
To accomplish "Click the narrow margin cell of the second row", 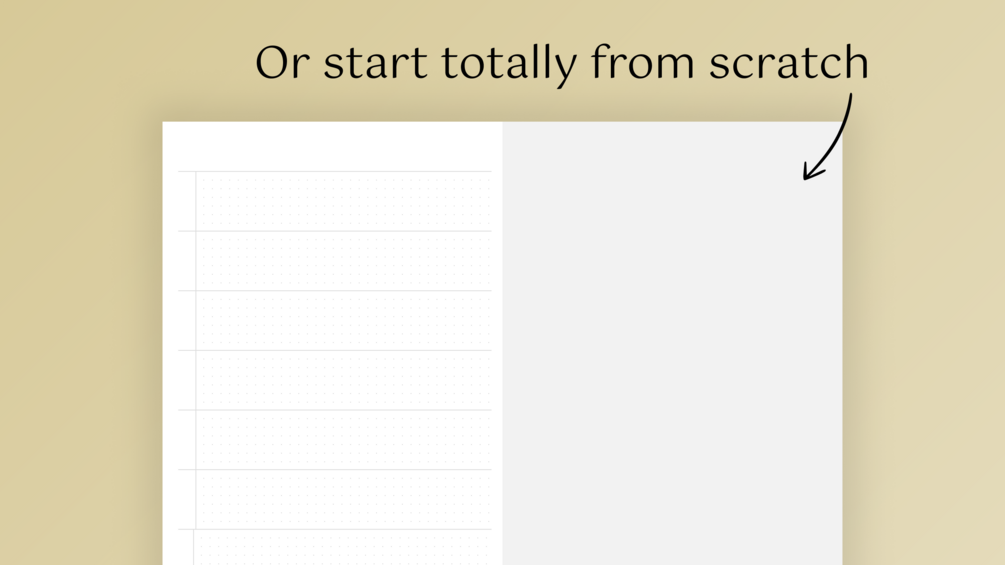I will (187, 261).
